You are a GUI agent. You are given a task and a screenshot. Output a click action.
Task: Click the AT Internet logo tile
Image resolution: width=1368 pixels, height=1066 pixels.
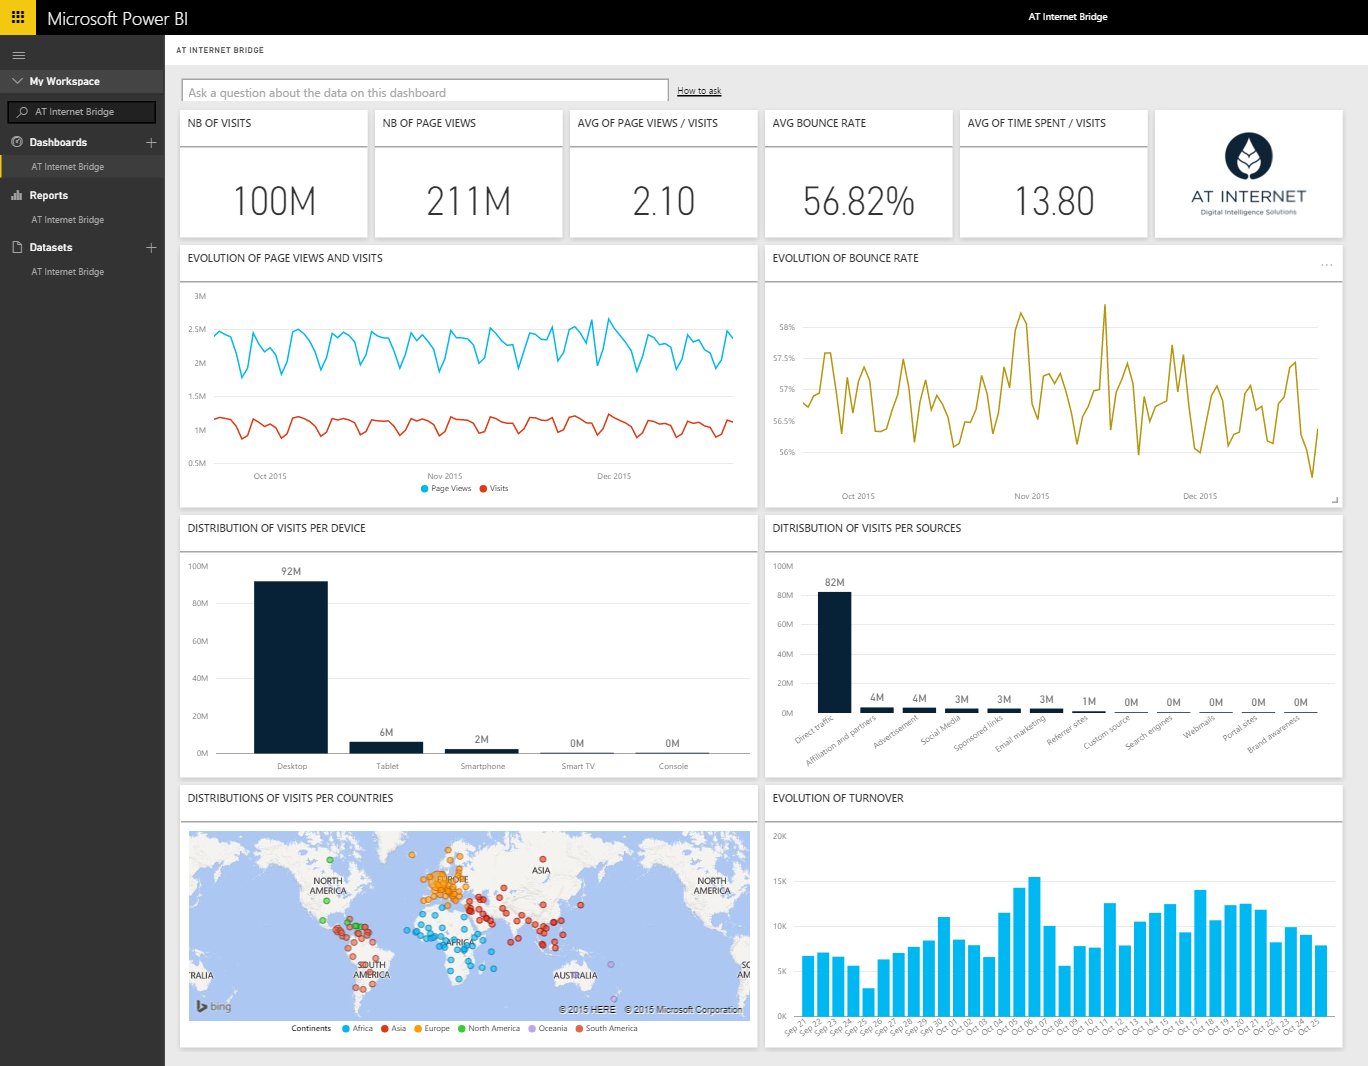pyautogui.click(x=1249, y=174)
